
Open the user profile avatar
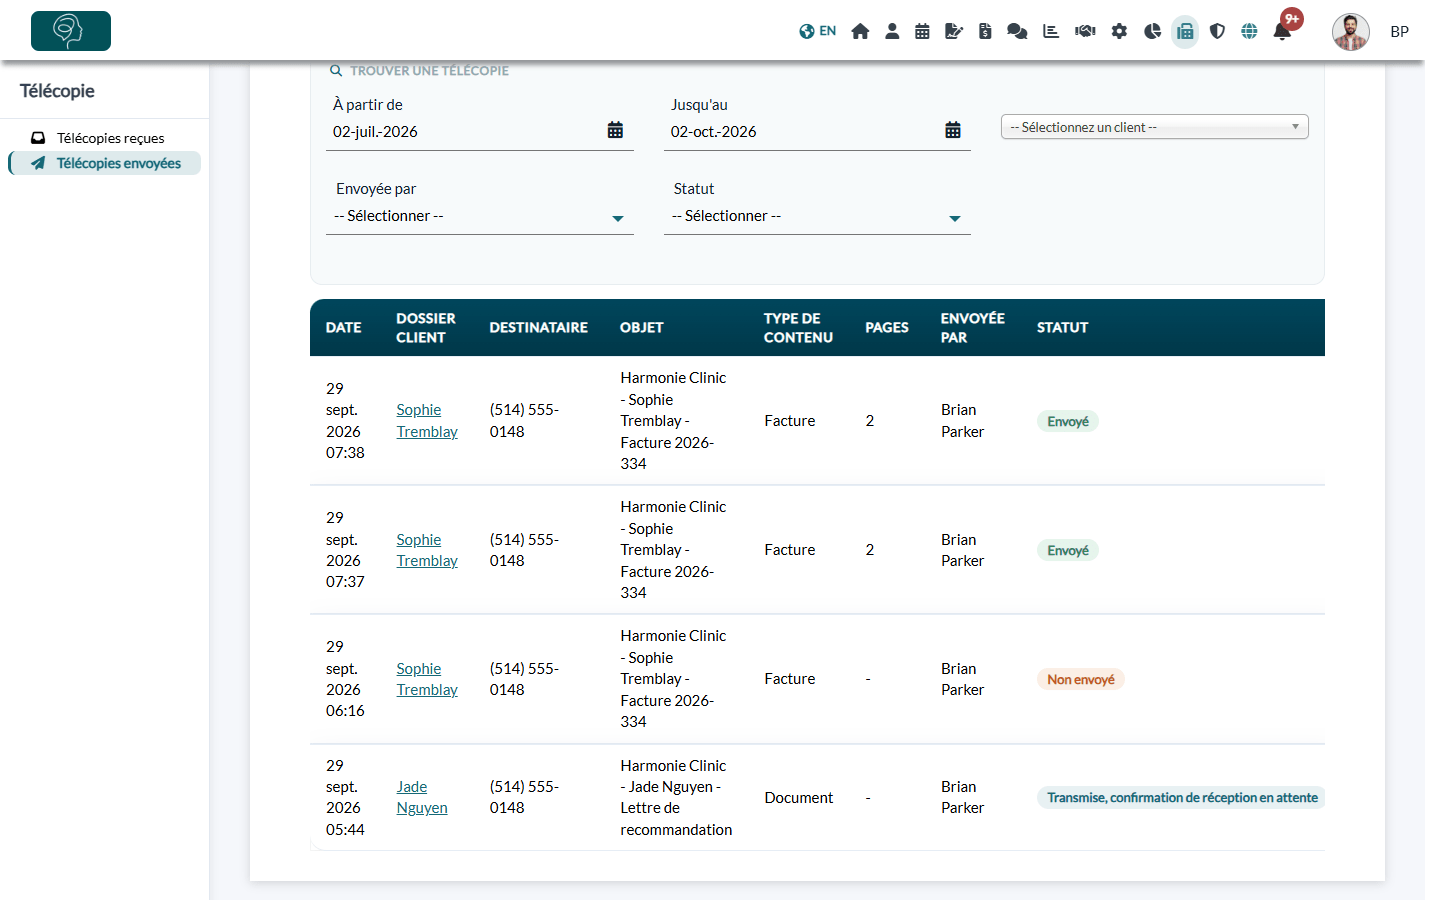(x=1350, y=31)
